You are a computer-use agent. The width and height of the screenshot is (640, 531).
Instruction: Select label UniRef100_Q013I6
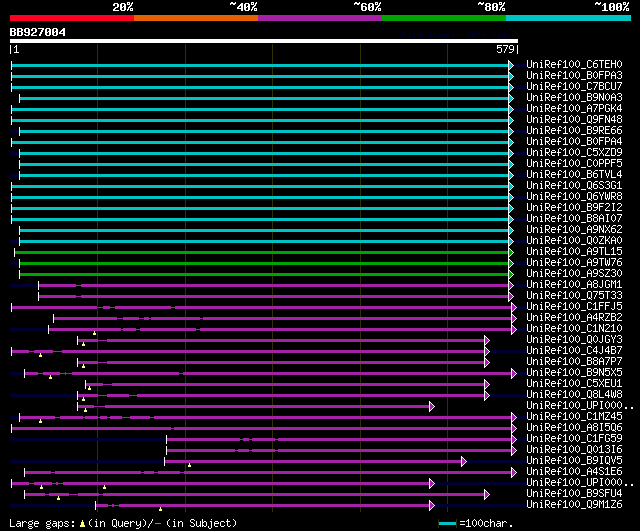tap(574, 450)
